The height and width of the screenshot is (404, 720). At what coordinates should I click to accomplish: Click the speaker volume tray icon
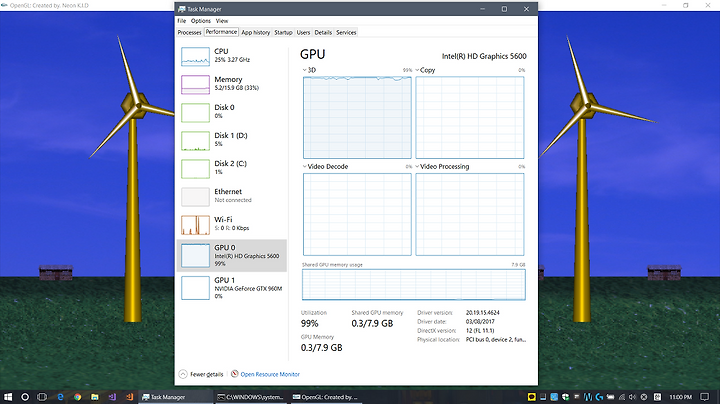tap(633, 397)
